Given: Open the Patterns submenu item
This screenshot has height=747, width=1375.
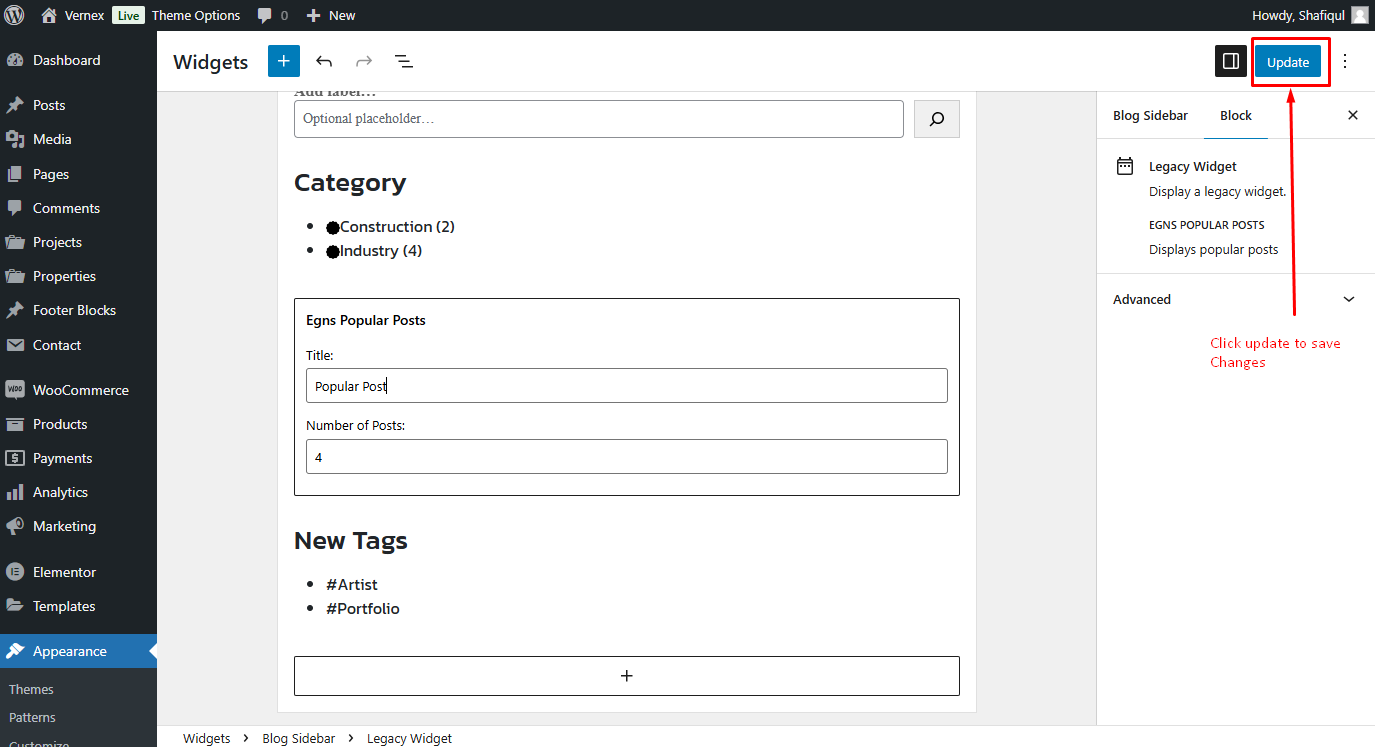Looking at the screenshot, I should (x=32, y=717).
